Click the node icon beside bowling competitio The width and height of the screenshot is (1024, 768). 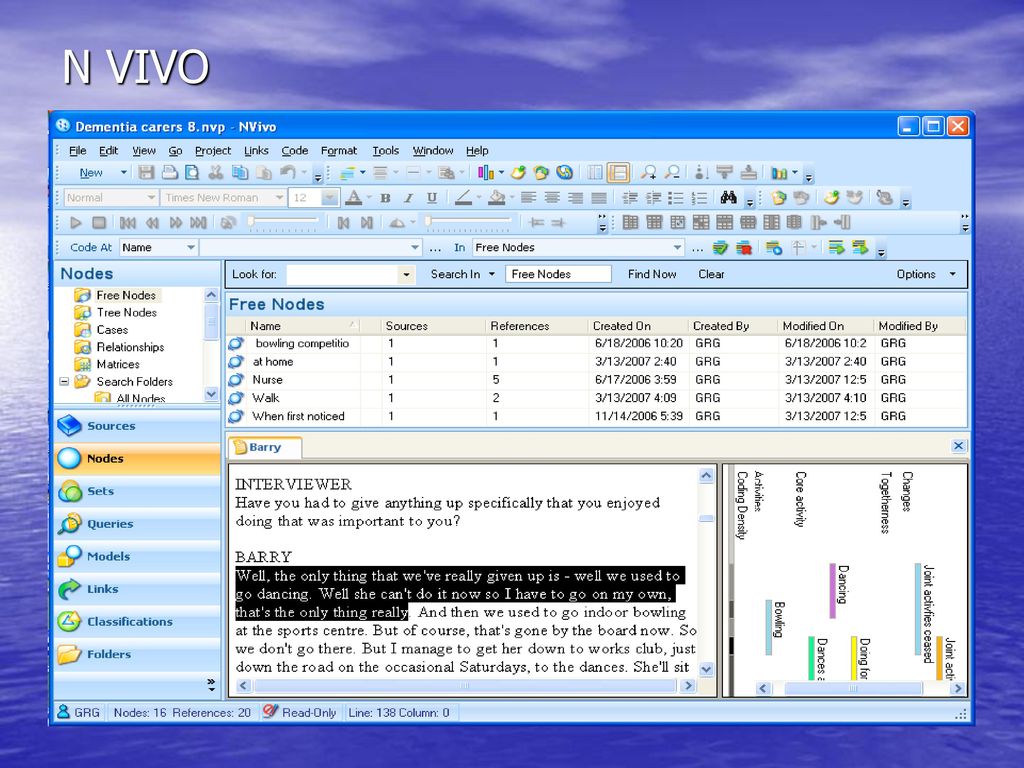coord(236,344)
